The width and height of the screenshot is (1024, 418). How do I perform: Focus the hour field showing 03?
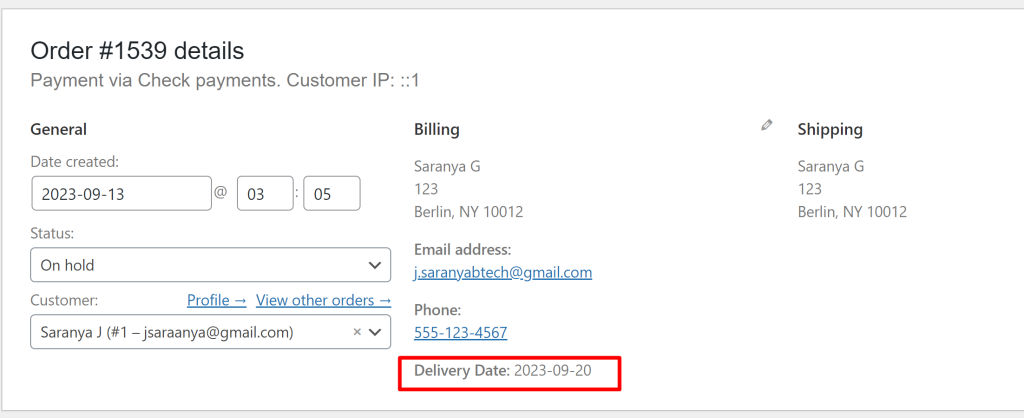(265, 194)
